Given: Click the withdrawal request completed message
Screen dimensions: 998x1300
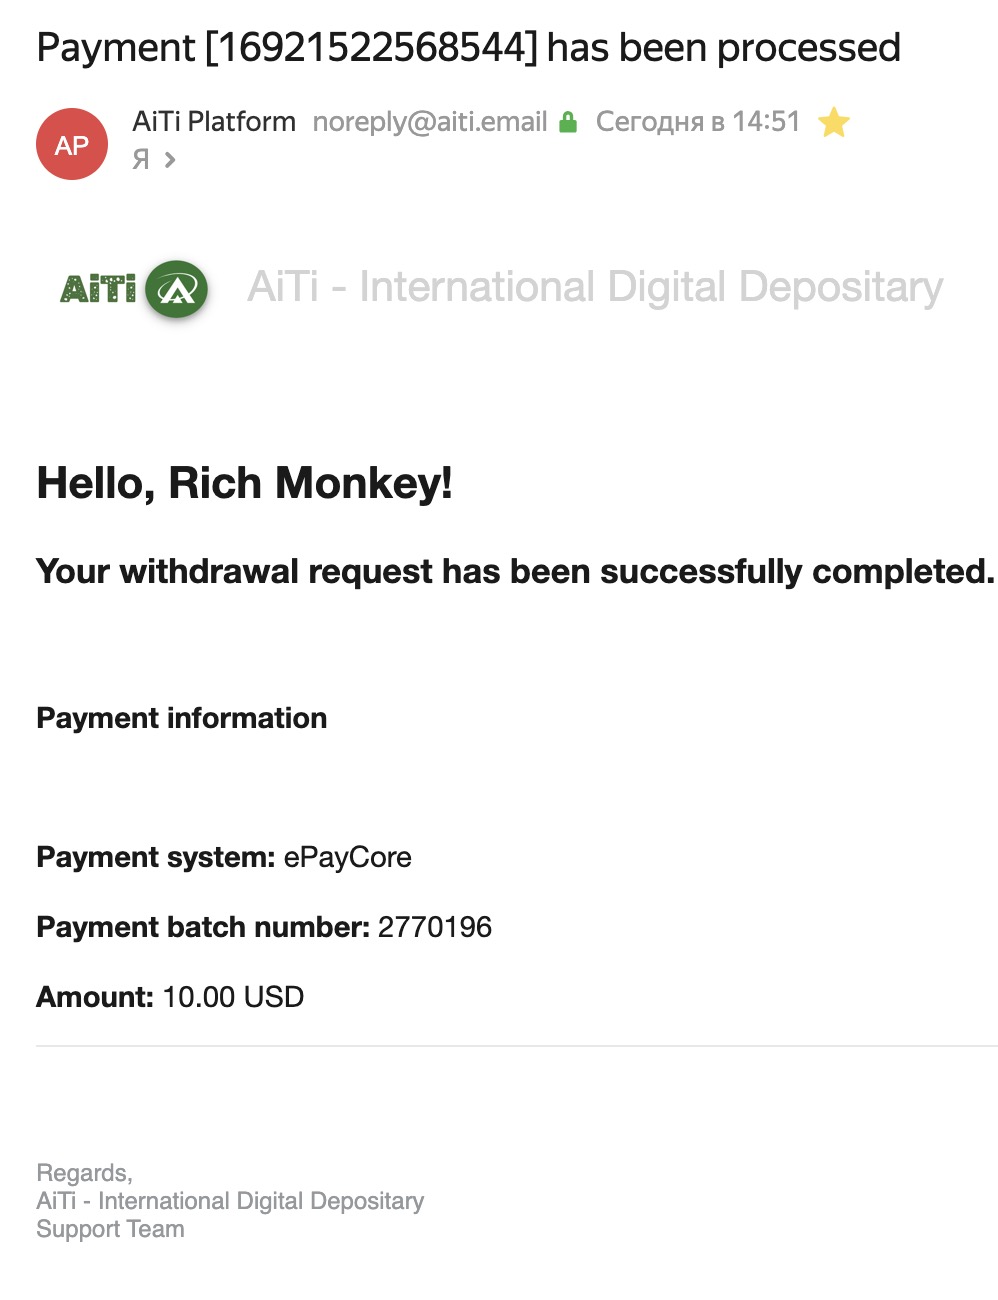Looking at the screenshot, I should (x=516, y=571).
